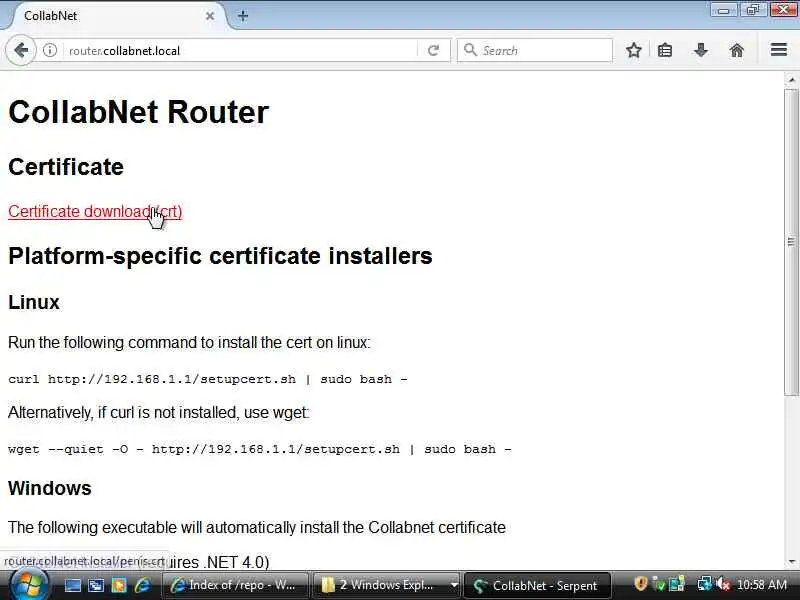Click the search magnifier icon

coord(470,50)
